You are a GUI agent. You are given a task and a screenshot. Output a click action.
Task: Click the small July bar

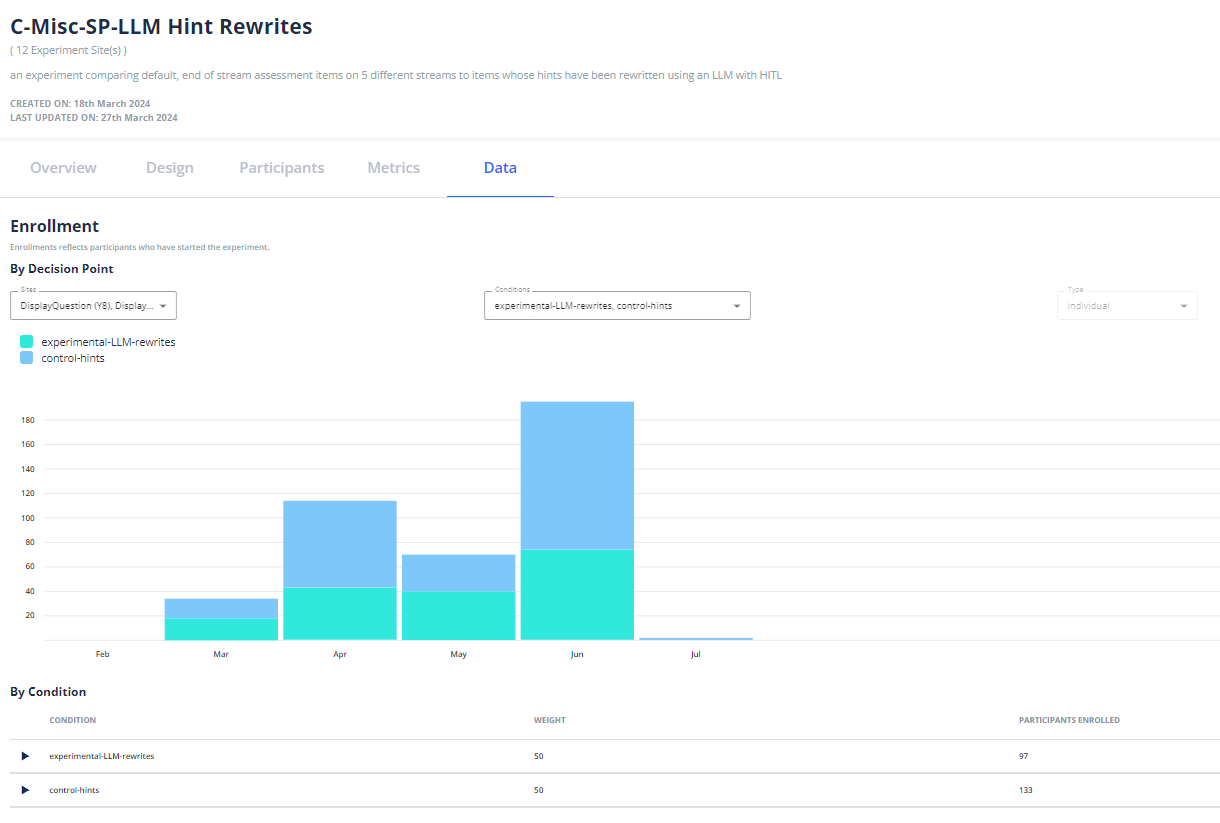tap(696, 639)
